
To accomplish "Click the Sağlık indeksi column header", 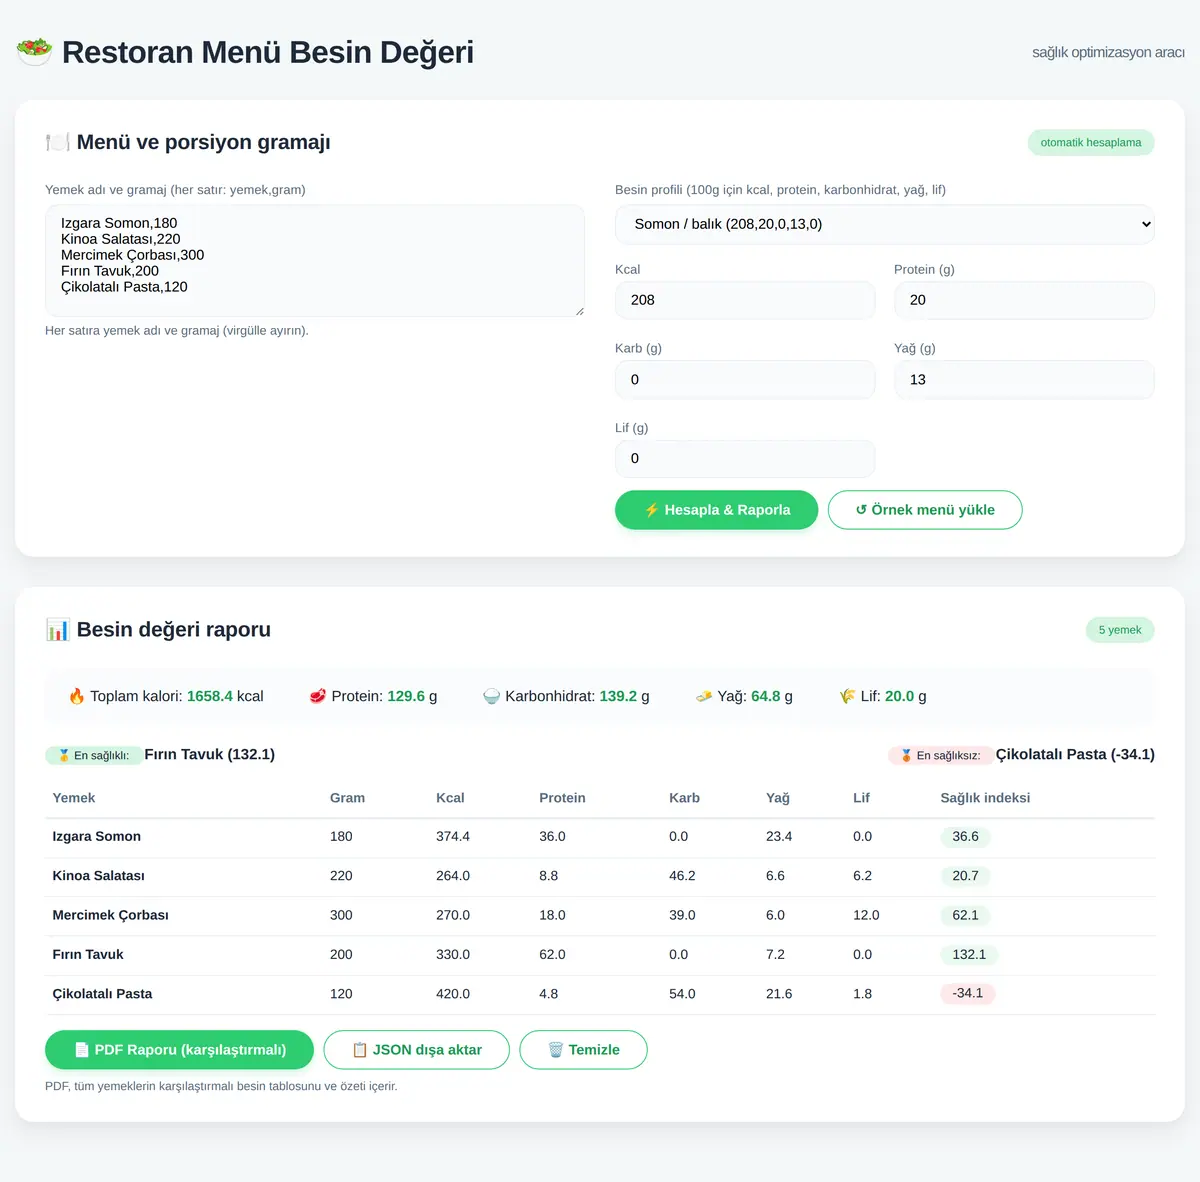I will pyautogui.click(x=985, y=798).
